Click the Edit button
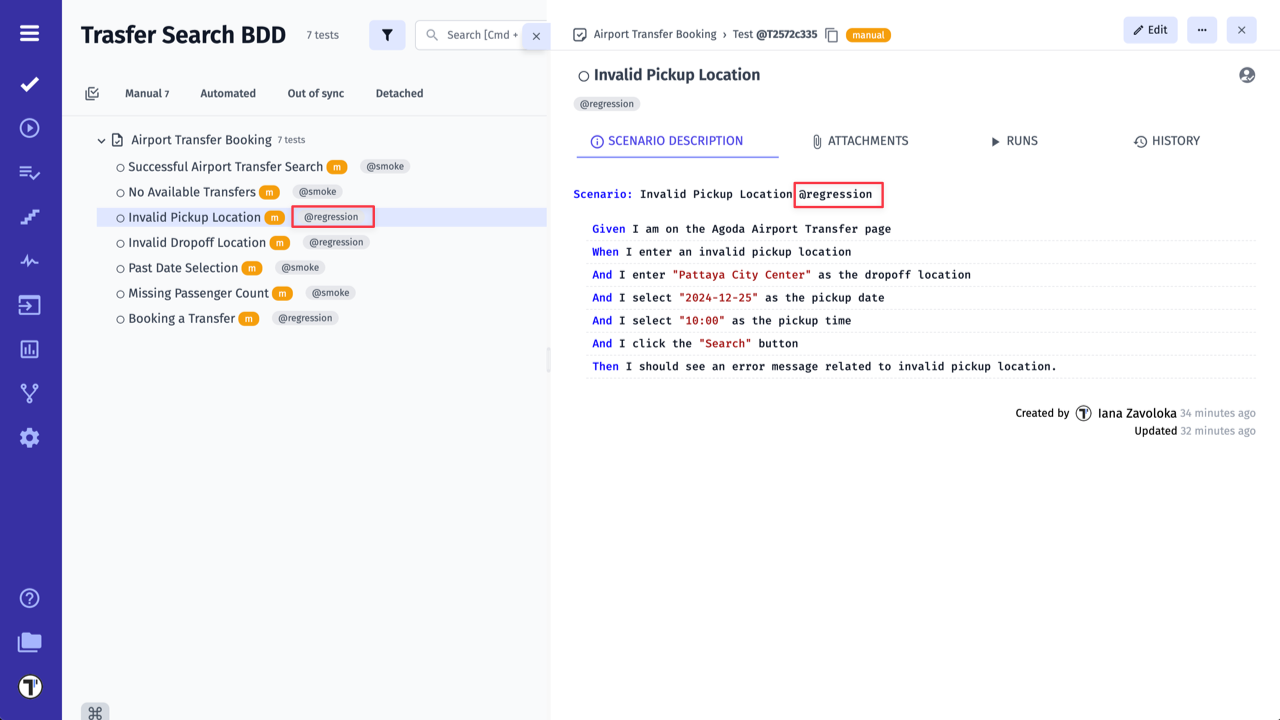Viewport: 1280px width, 720px height. coord(1150,29)
